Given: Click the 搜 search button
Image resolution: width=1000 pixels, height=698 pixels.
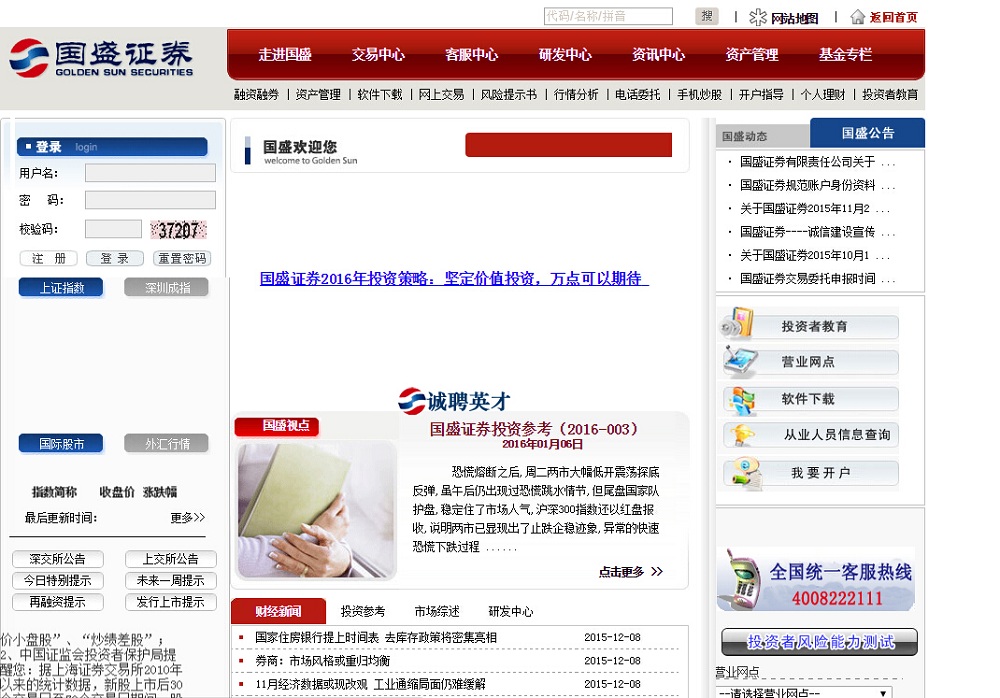Looking at the screenshot, I should point(707,16).
